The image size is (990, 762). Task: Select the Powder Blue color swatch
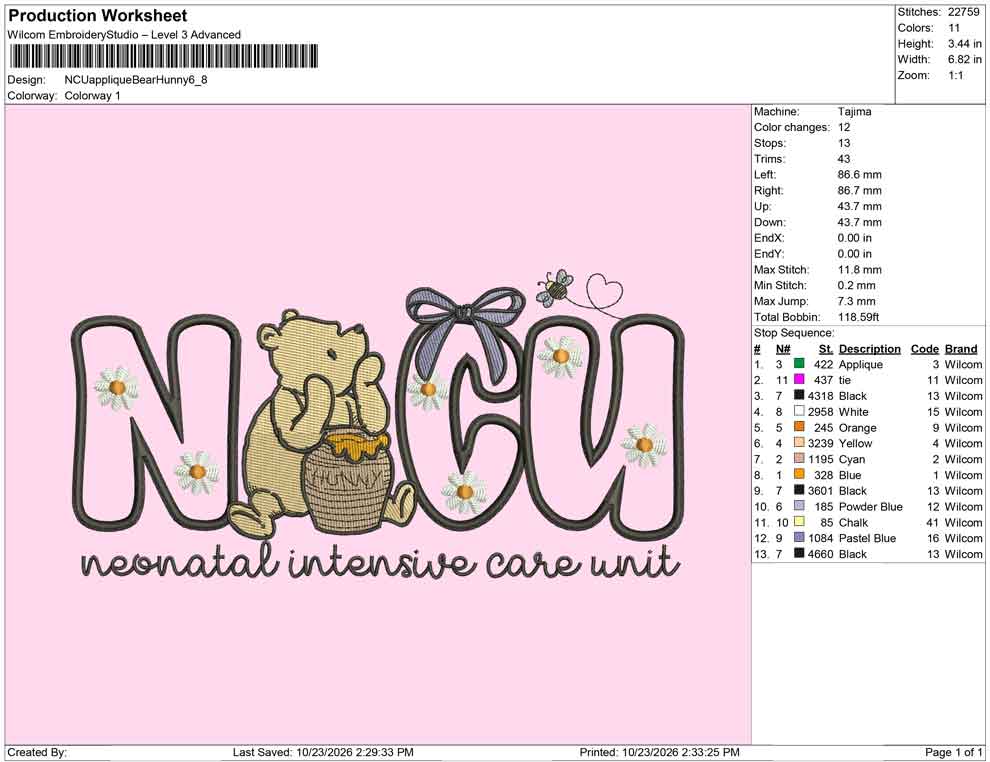(799, 506)
